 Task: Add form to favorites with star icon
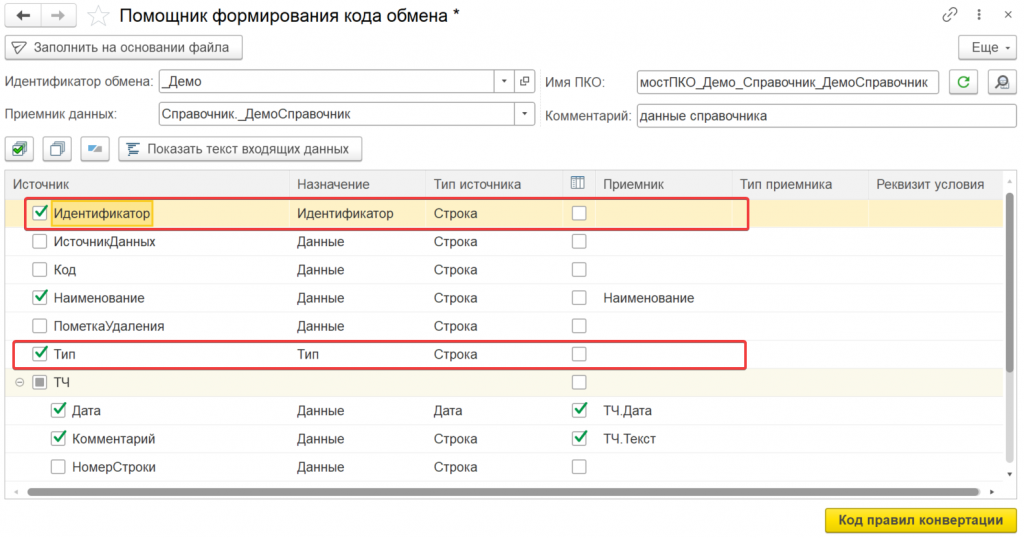97,16
